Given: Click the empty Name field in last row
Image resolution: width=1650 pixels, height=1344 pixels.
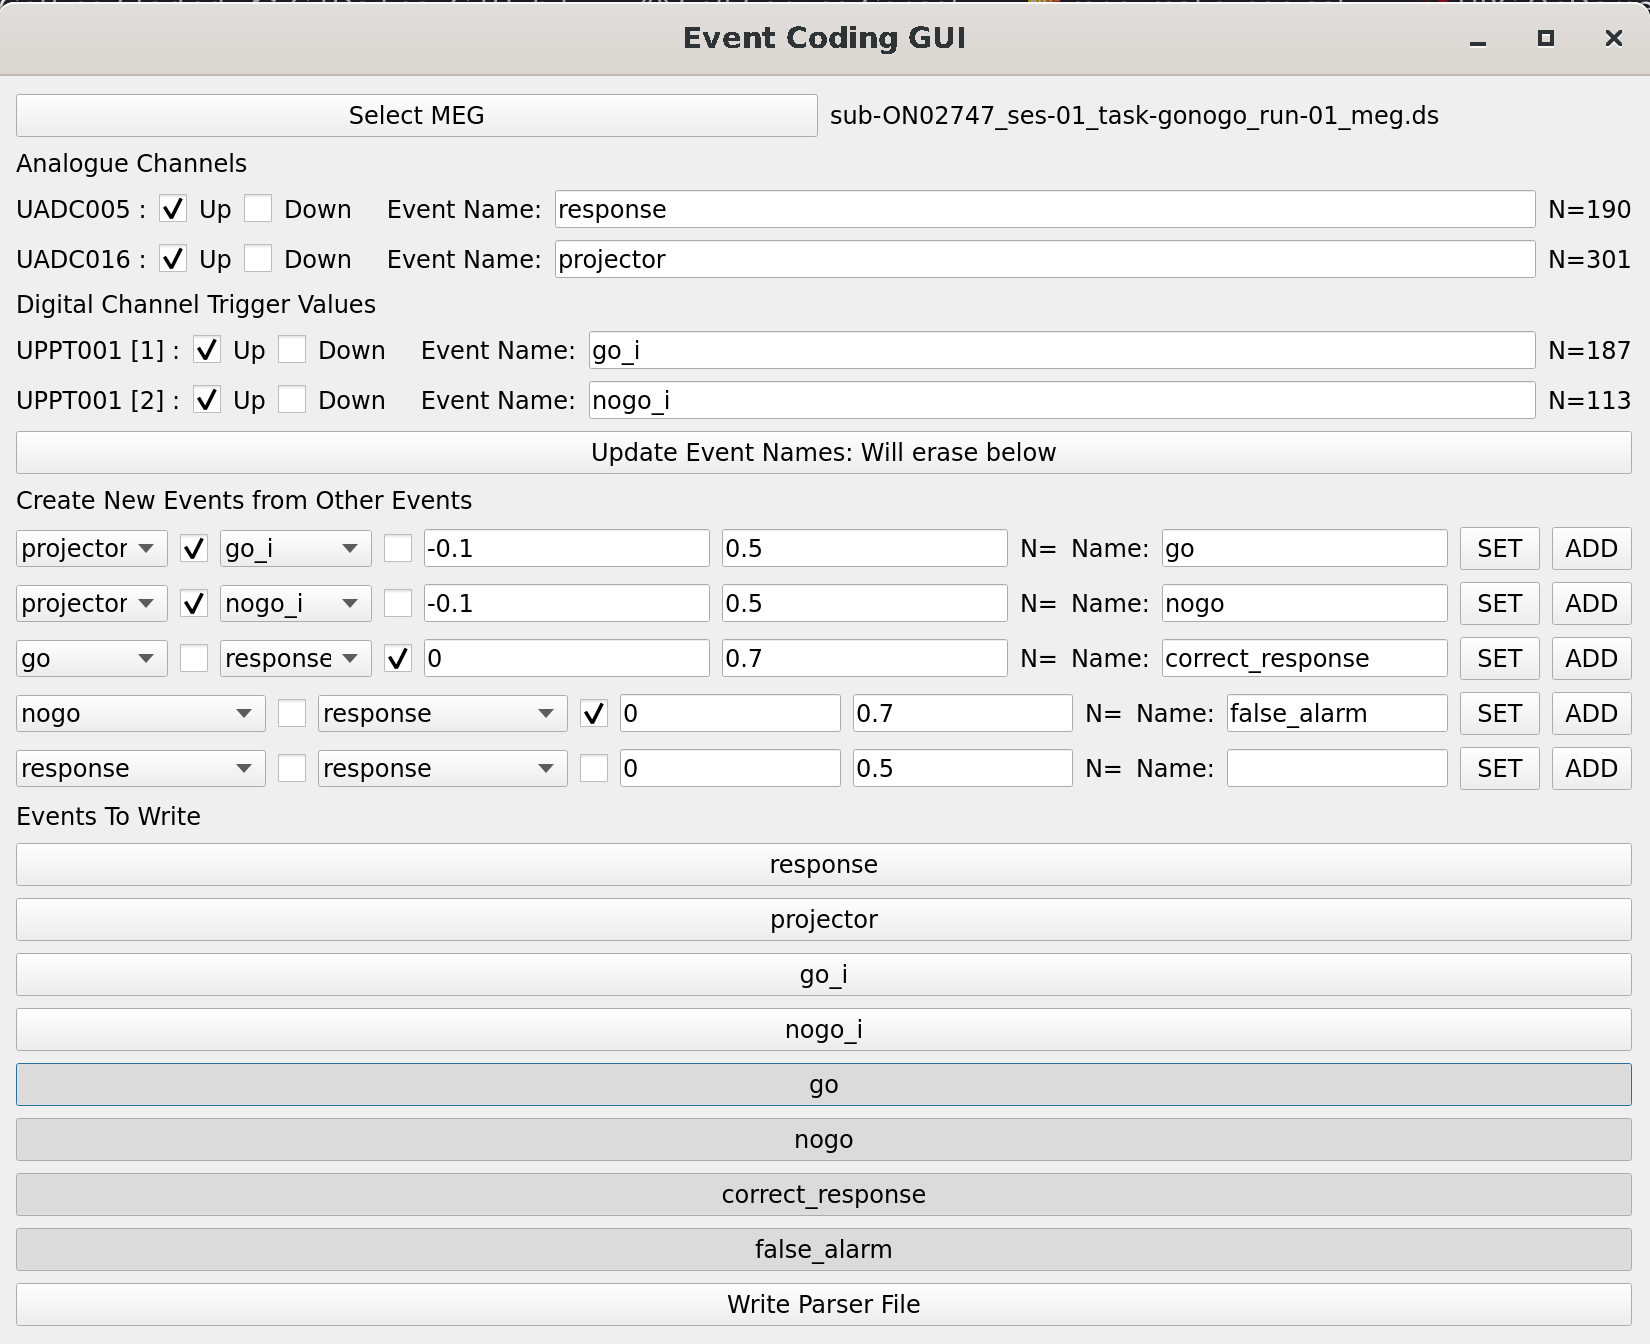Looking at the screenshot, I should tap(1336, 768).
